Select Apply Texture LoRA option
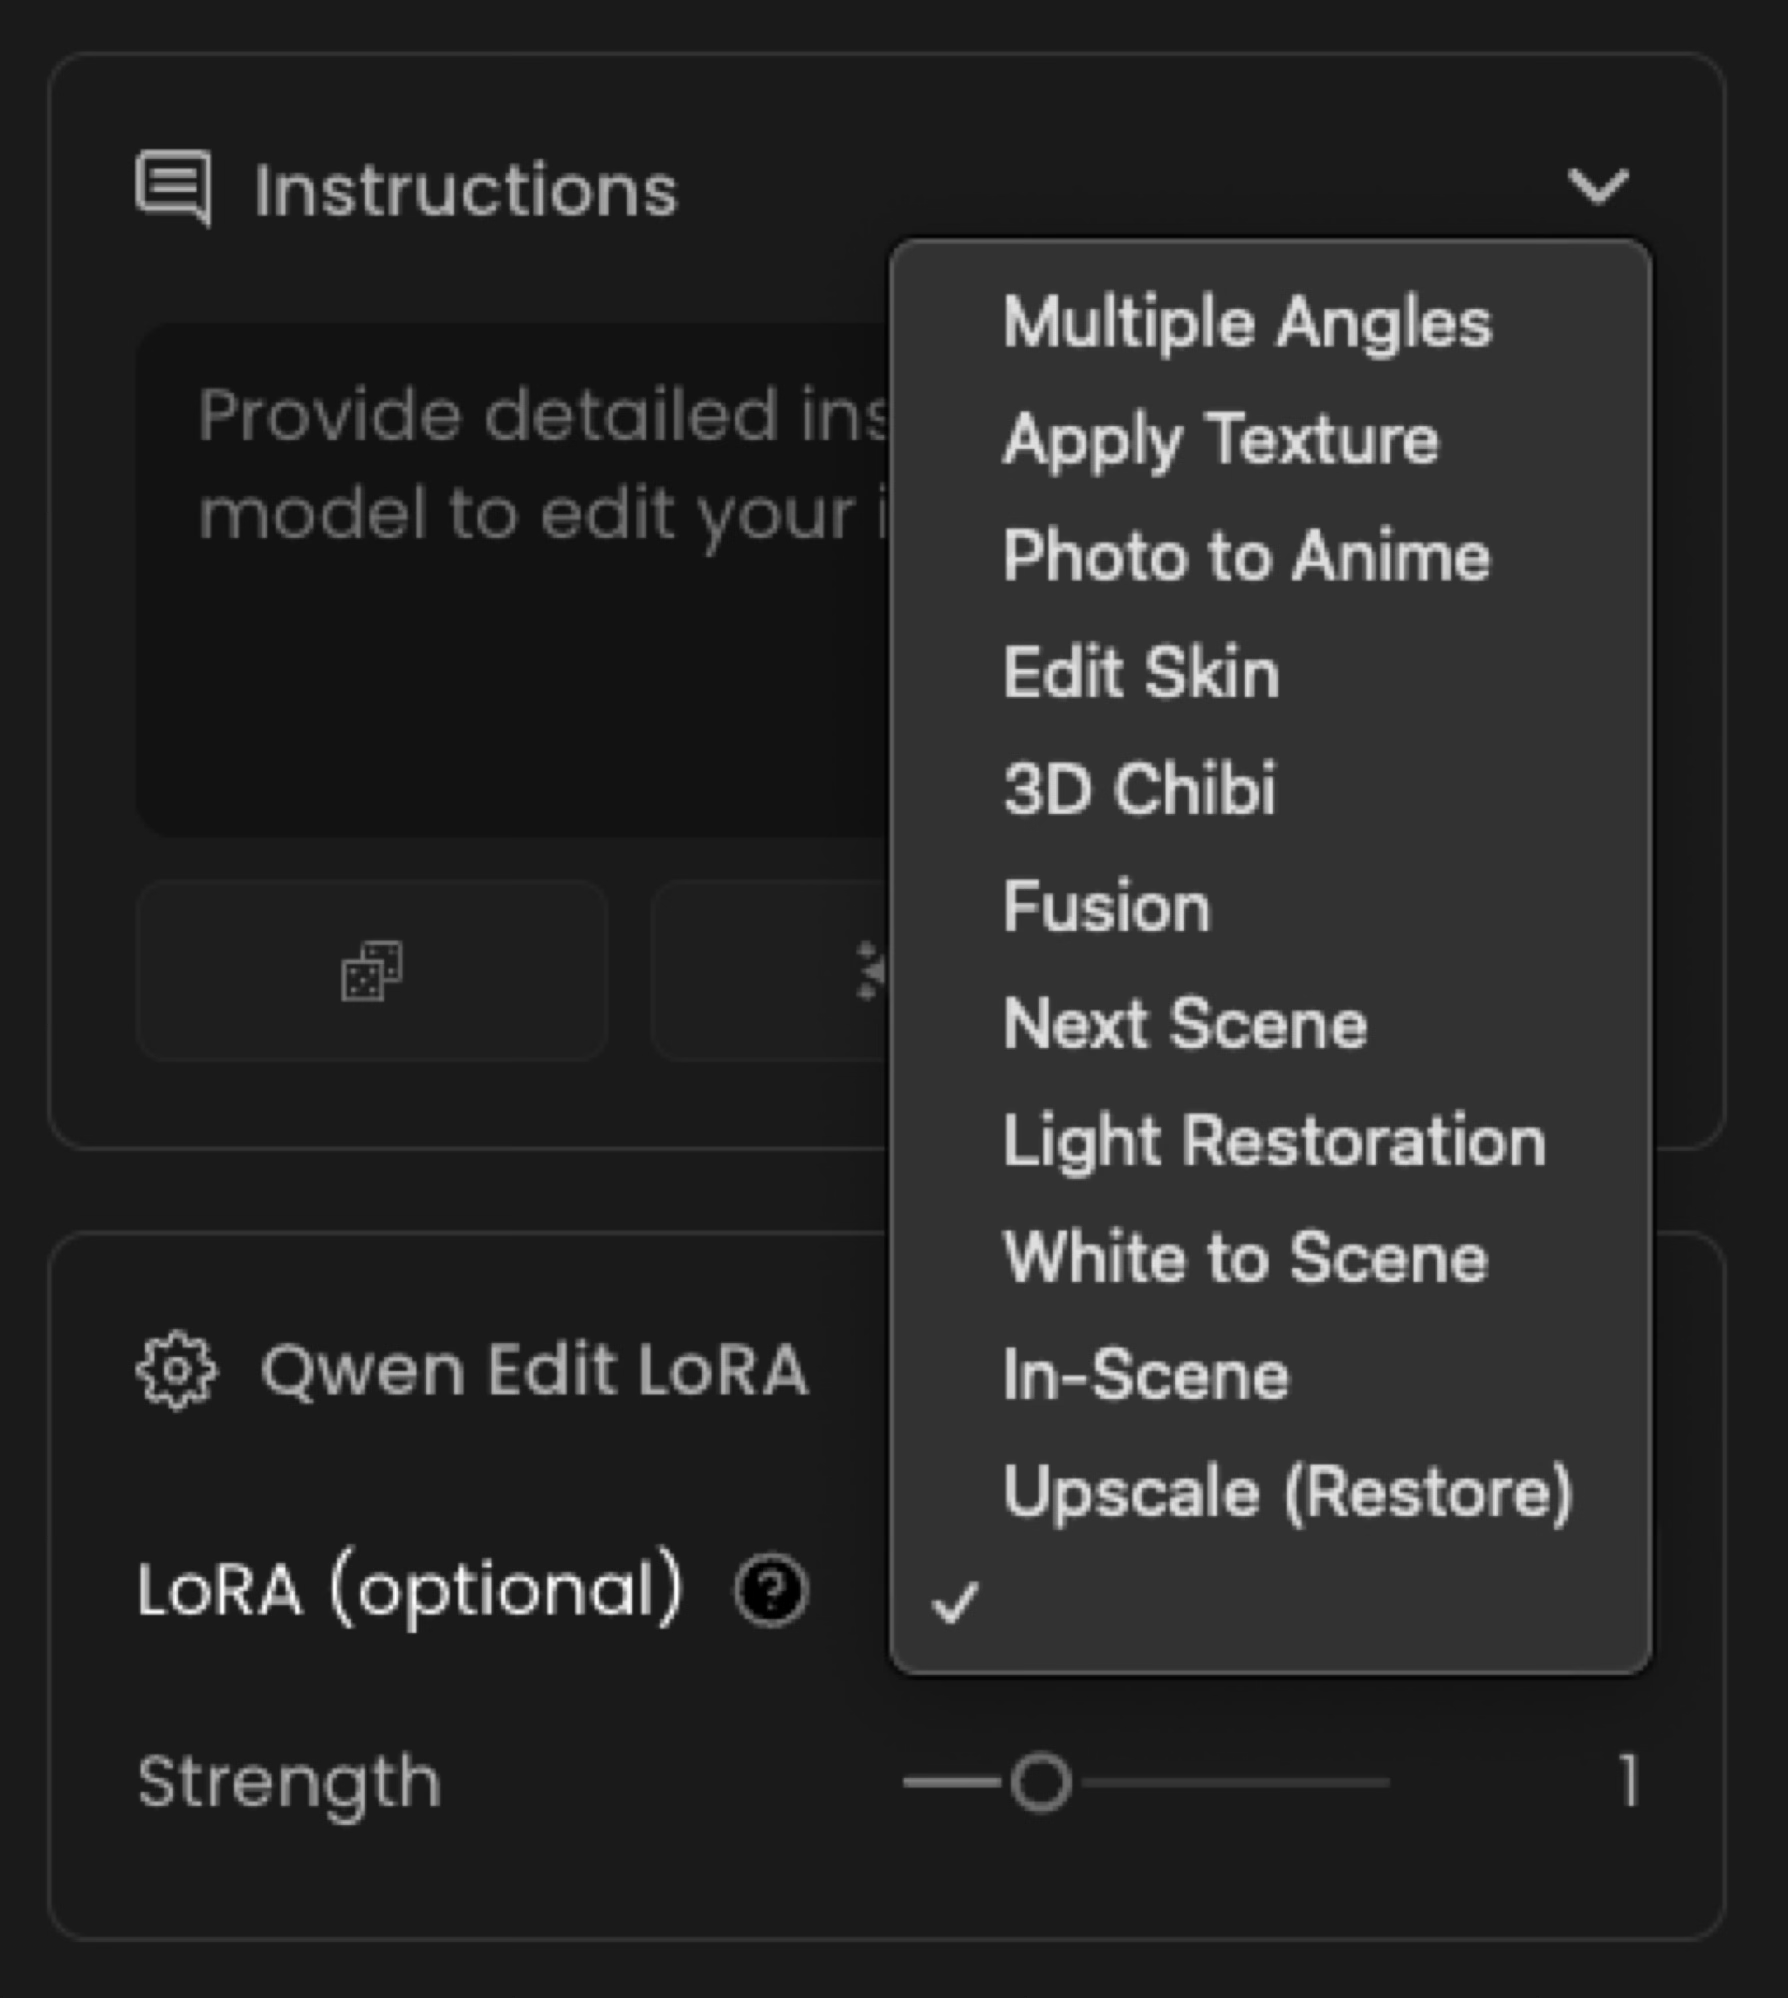This screenshot has width=1788, height=1998. [x=1221, y=440]
